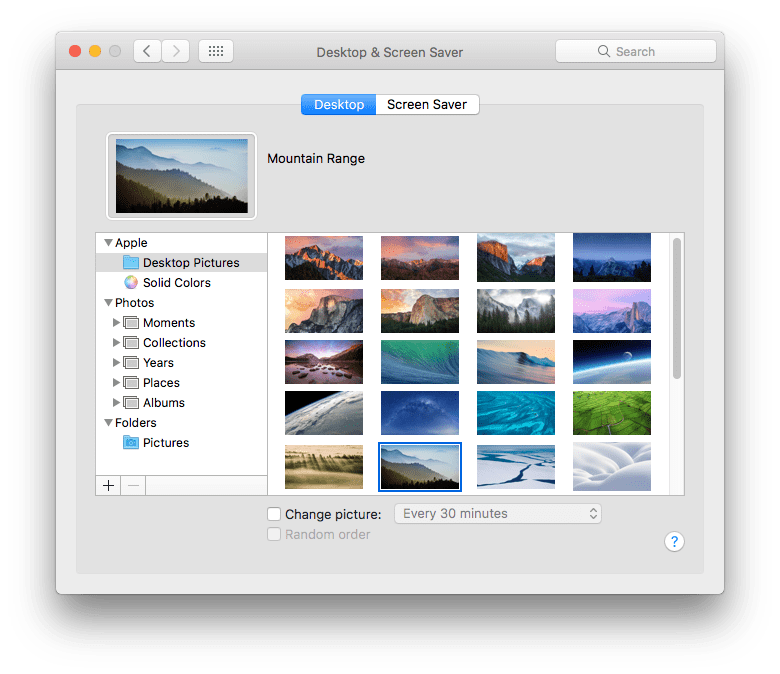
Task: Select the Moments photo item
Action: click(x=168, y=323)
